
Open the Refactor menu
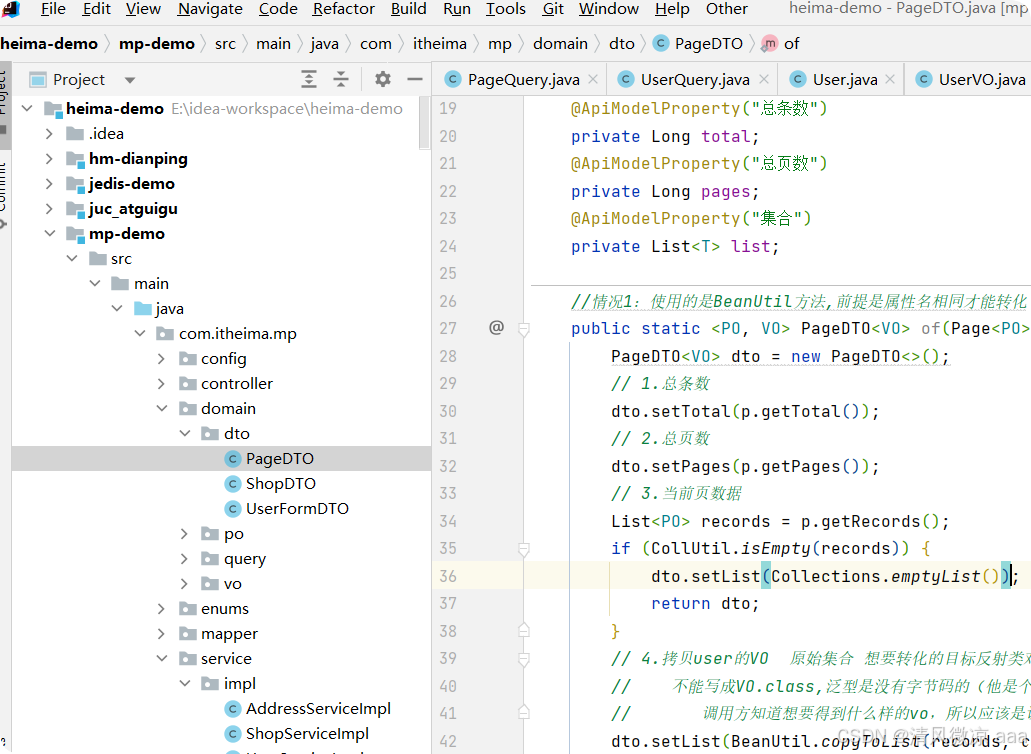pyautogui.click(x=343, y=9)
